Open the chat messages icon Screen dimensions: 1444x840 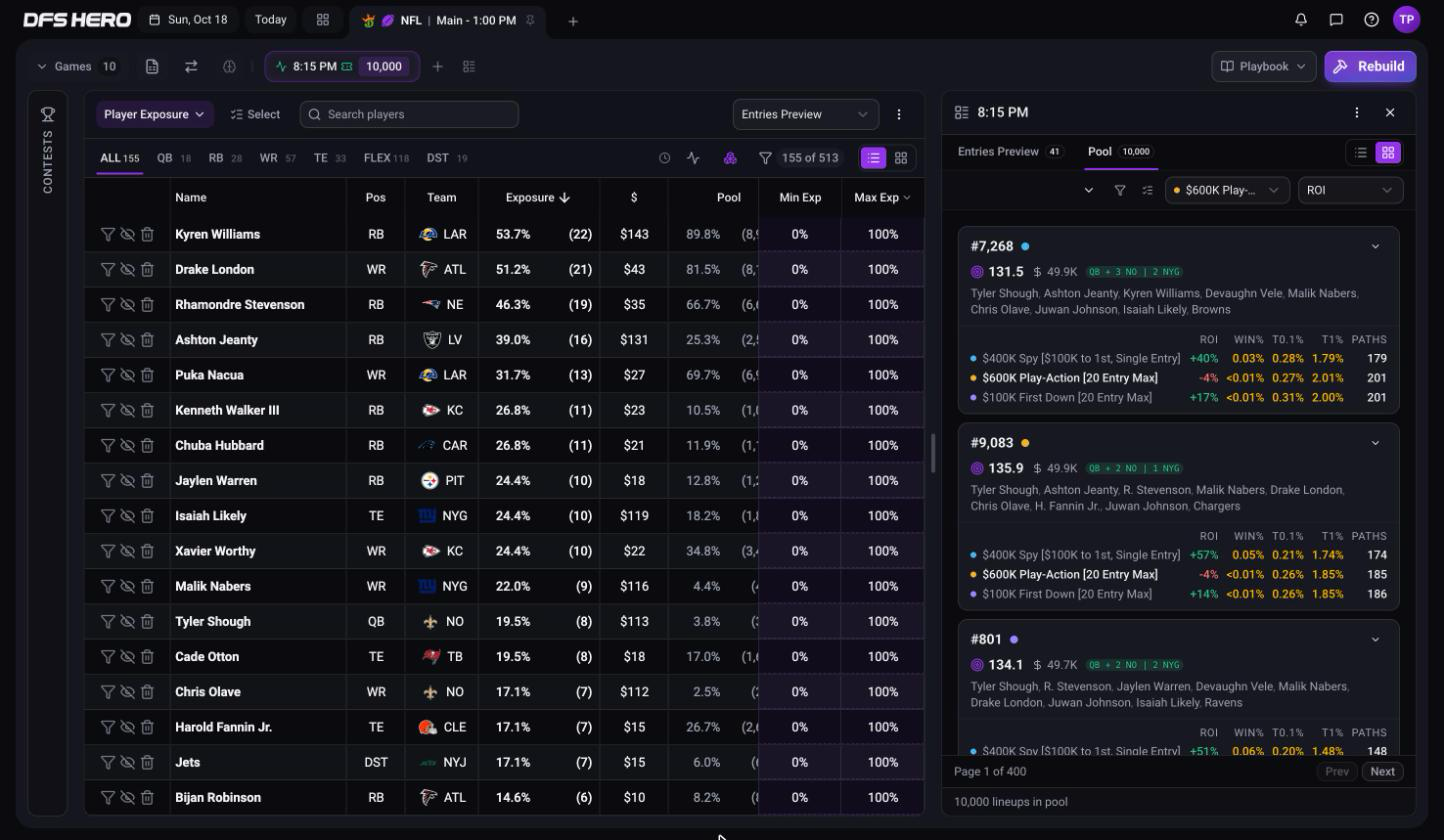(x=1336, y=19)
